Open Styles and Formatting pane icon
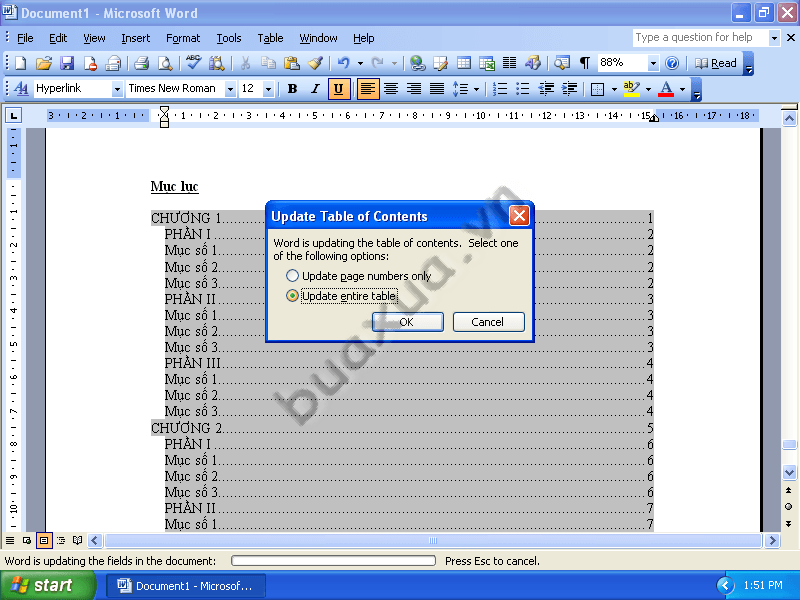800x600 pixels. (x=21, y=89)
